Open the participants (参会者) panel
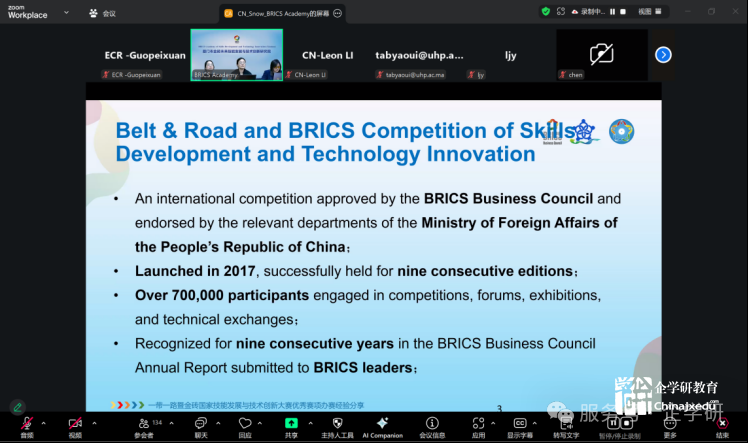 (x=144, y=424)
